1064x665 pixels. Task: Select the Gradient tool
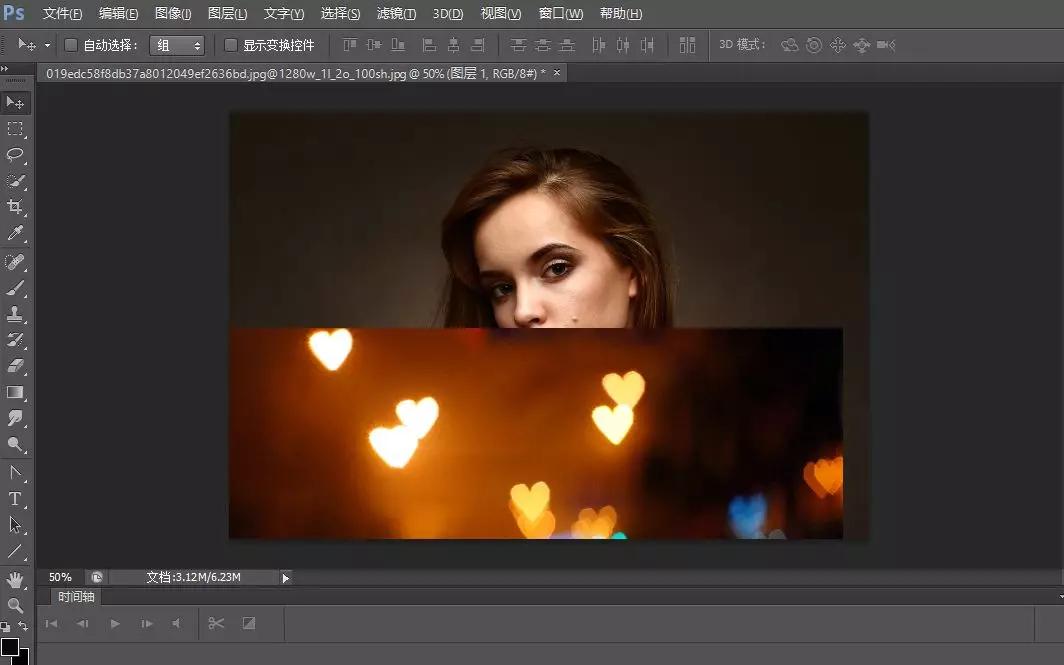tap(15, 392)
